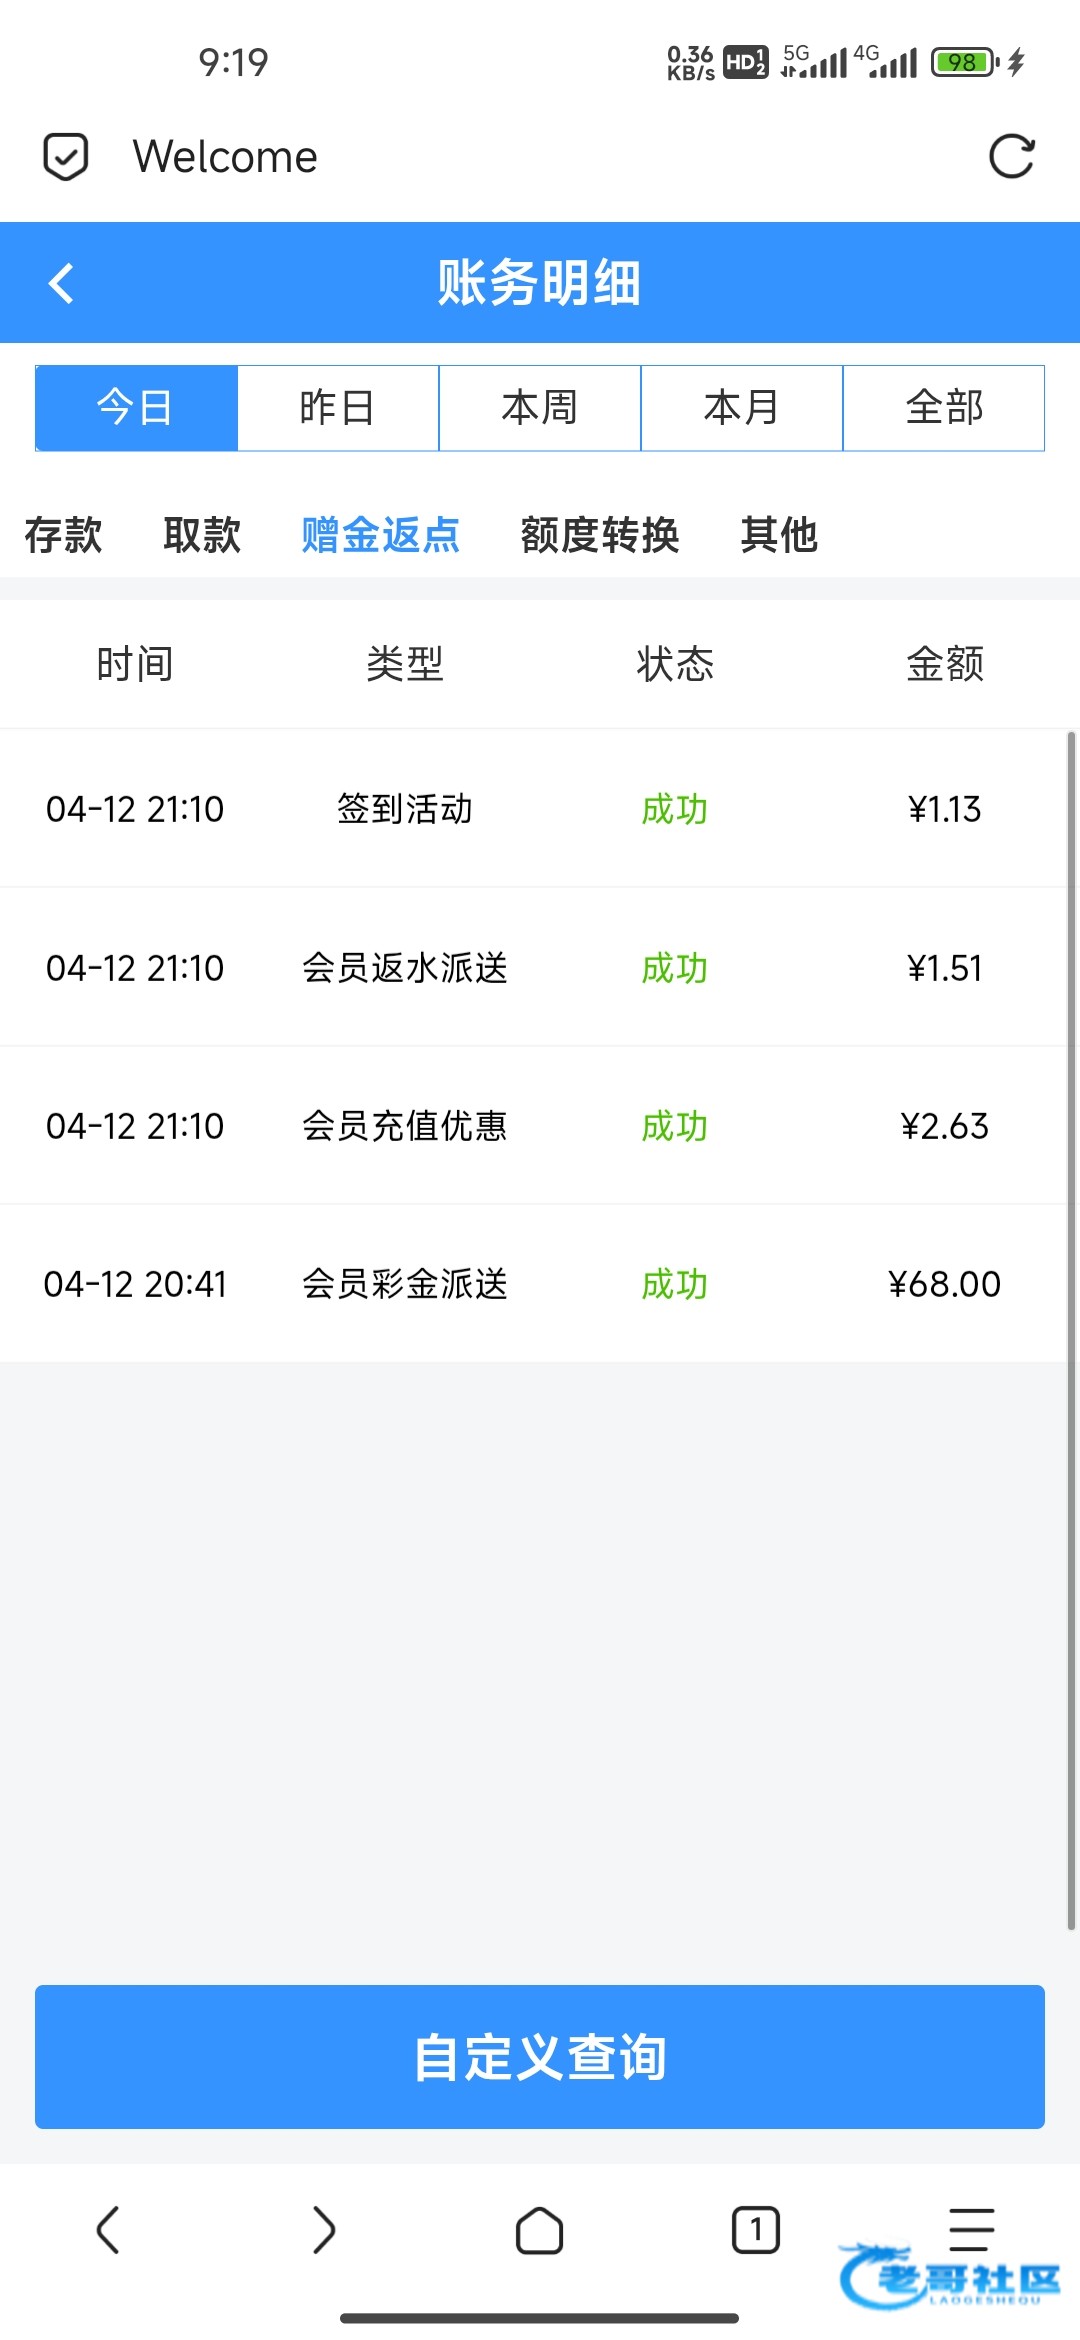Select 本月 date filter

[742, 408]
